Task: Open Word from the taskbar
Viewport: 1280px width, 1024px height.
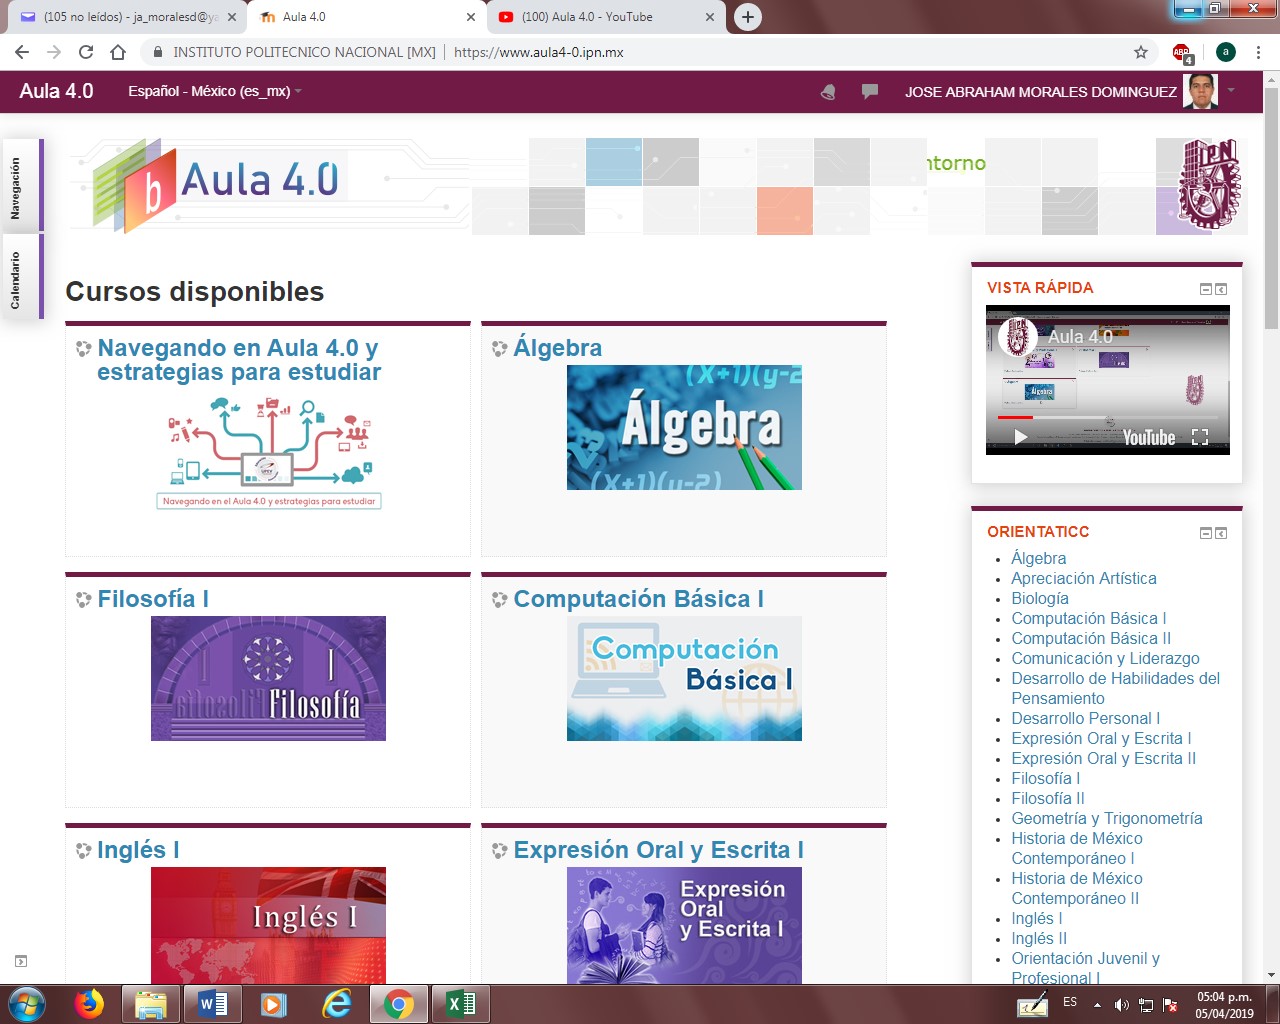Action: click(212, 1003)
